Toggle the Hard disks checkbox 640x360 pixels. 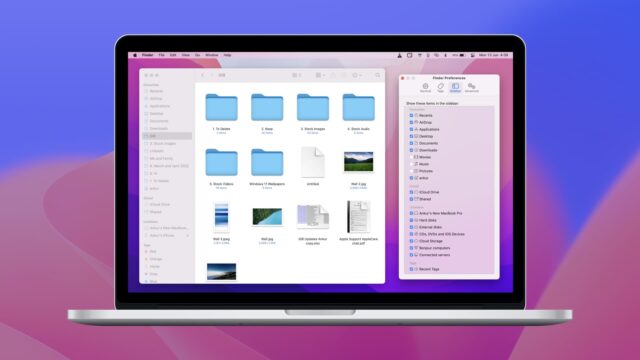click(x=411, y=220)
